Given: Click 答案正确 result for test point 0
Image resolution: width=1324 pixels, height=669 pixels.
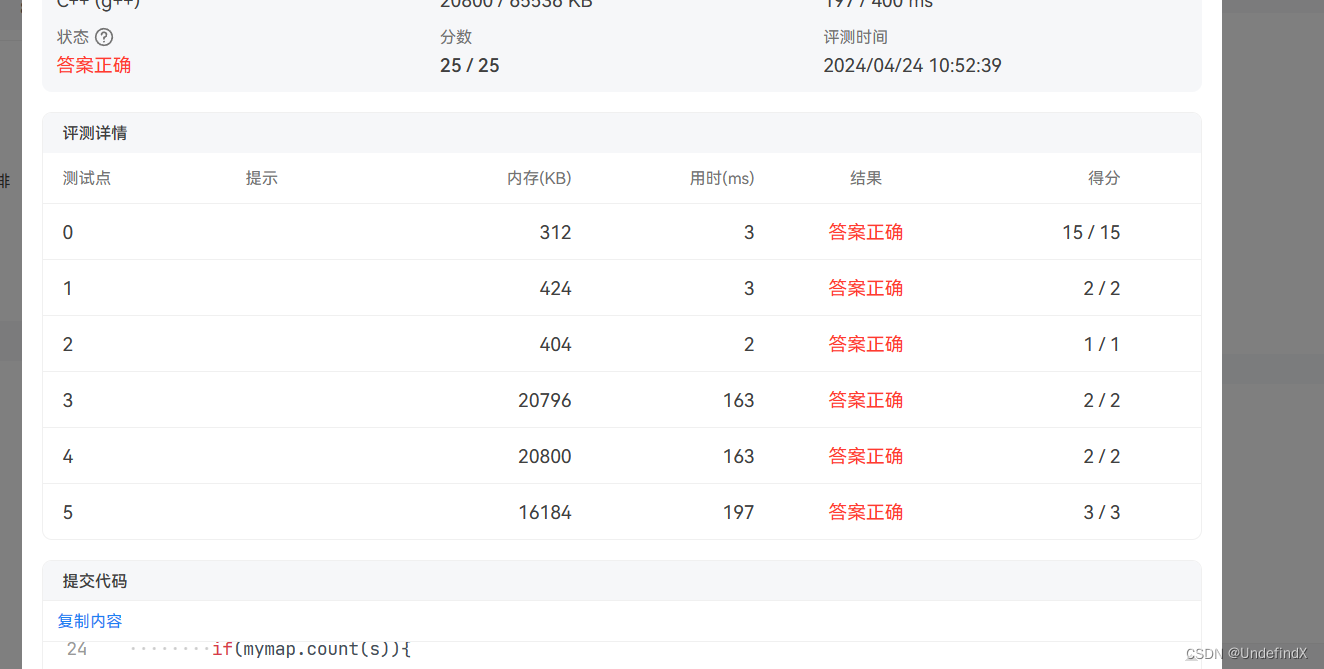Looking at the screenshot, I should click(865, 232).
